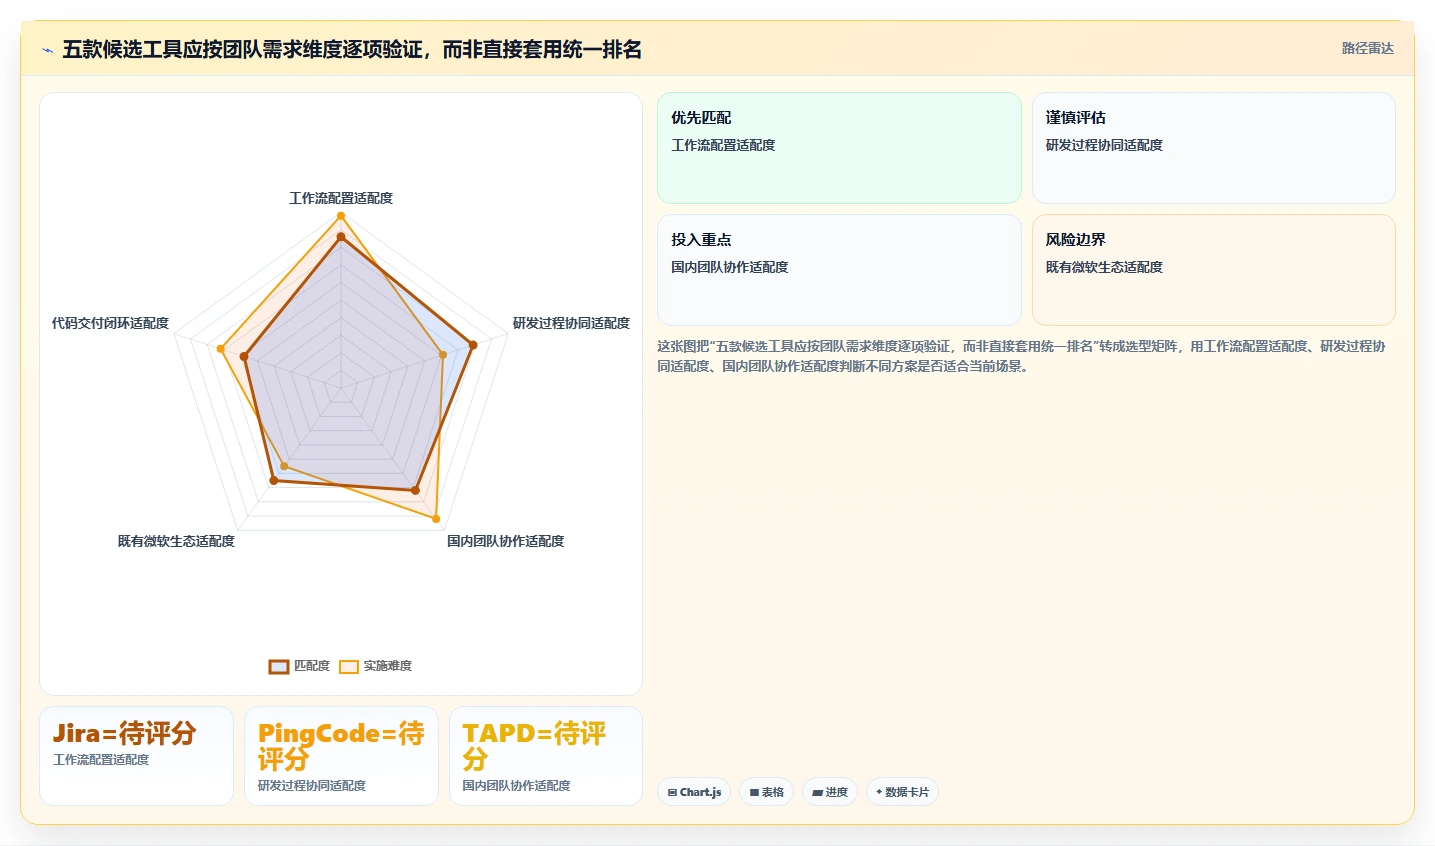
Task: Open the 投入重点 card
Action: (839, 270)
